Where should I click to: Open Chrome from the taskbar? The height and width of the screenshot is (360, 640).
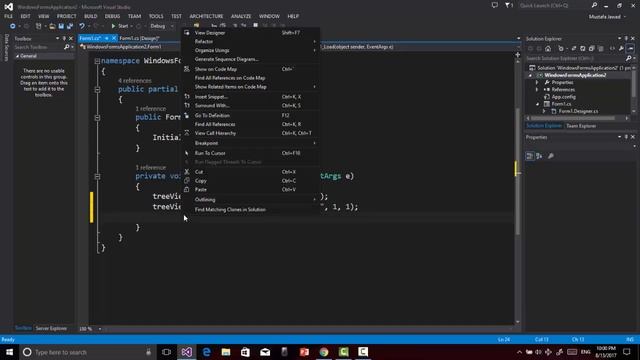click(x=324, y=352)
